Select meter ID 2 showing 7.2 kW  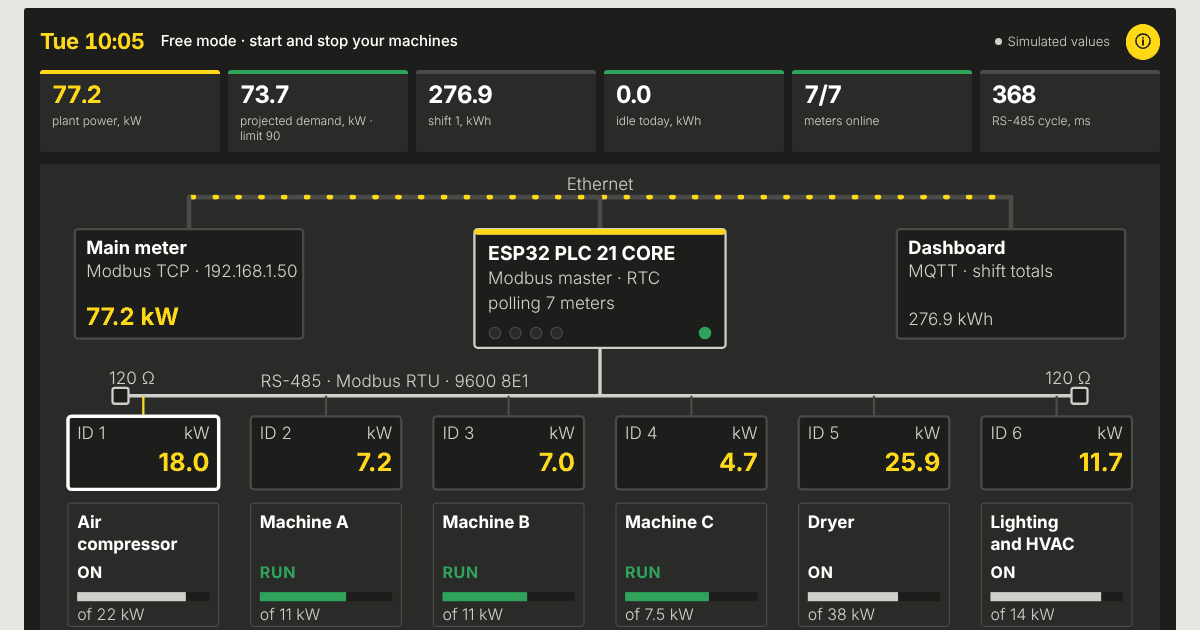[326, 453]
